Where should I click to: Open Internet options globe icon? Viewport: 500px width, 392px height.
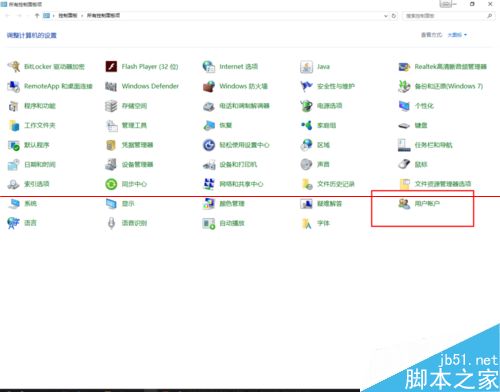(x=209, y=67)
